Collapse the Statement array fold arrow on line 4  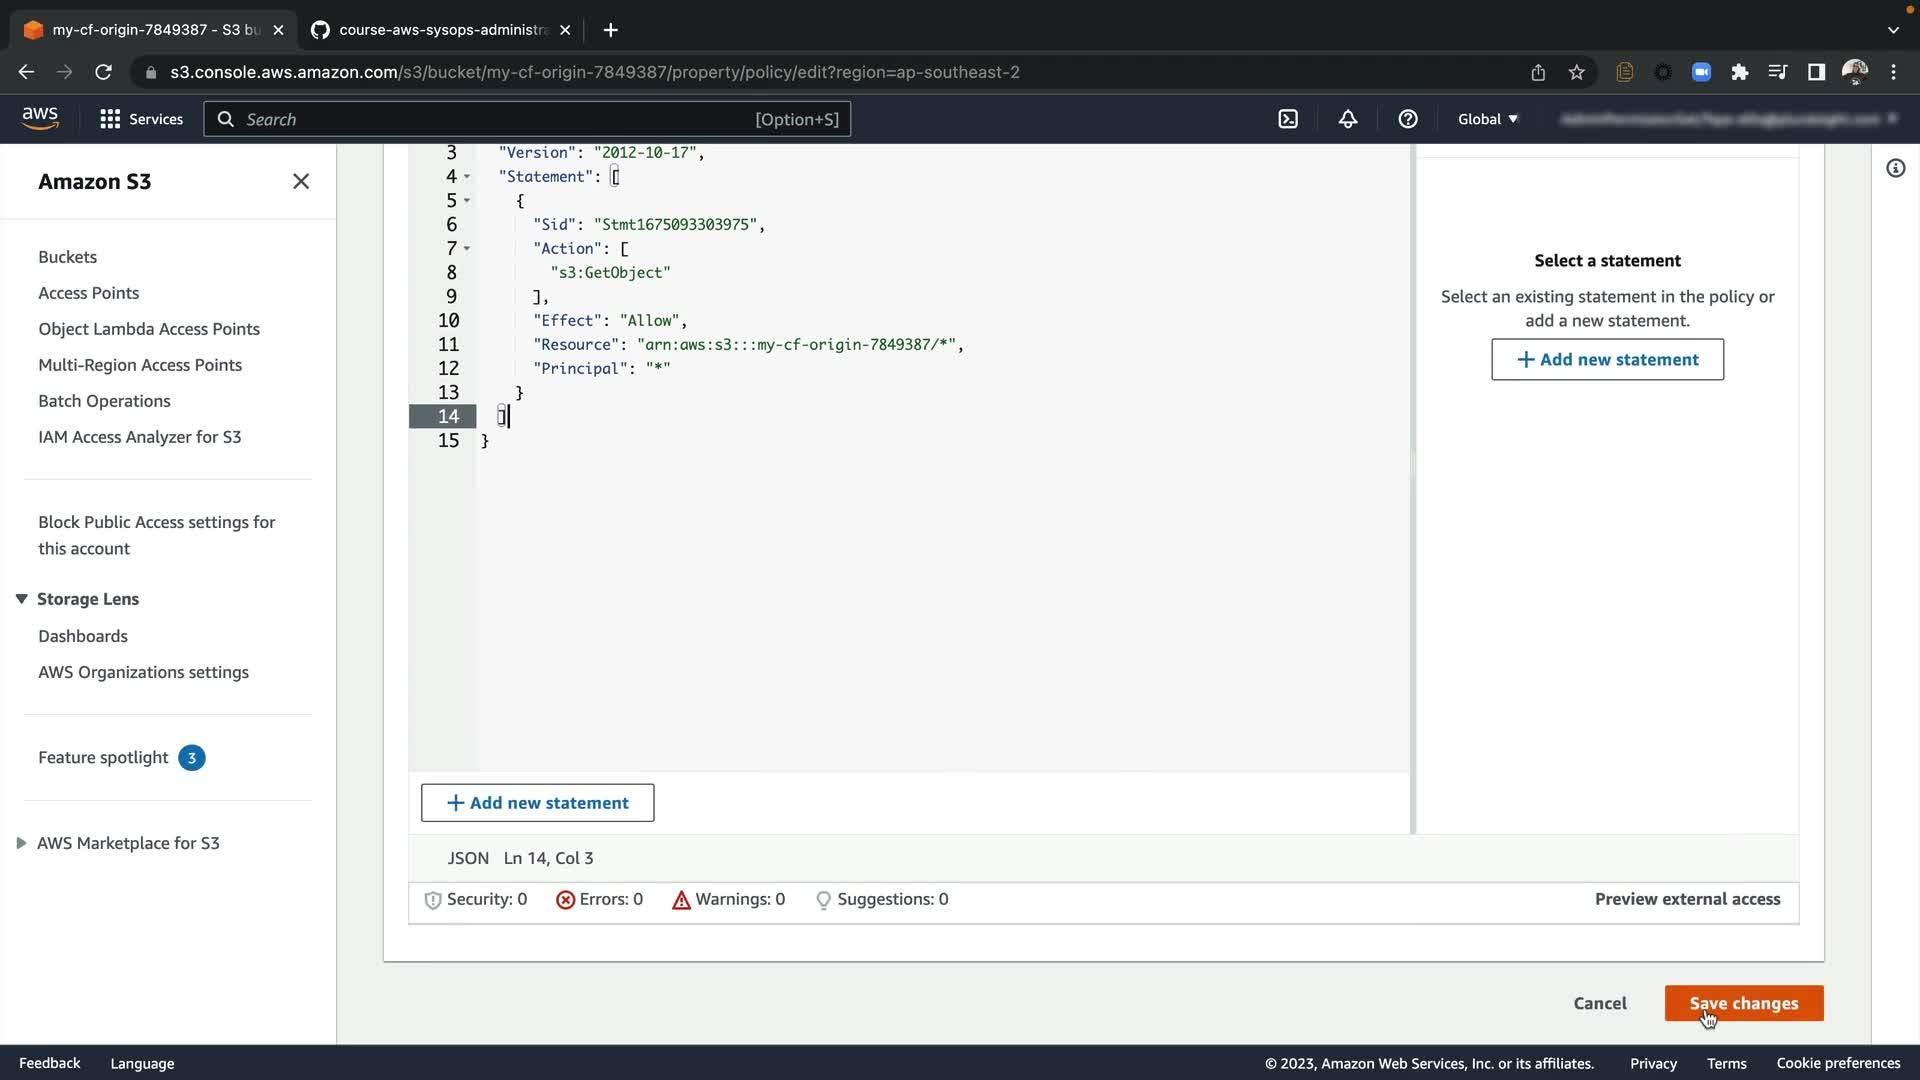click(x=467, y=177)
